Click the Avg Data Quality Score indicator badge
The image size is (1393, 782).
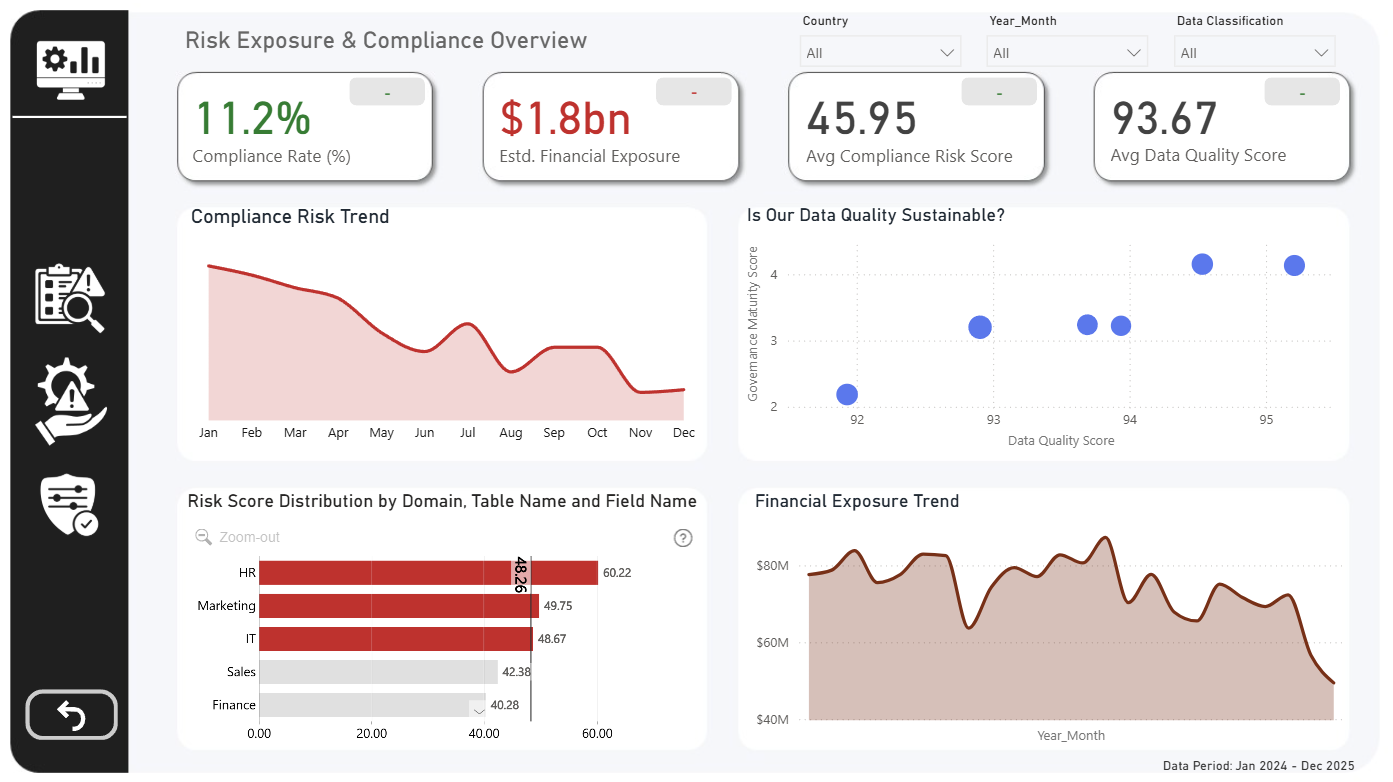(1302, 93)
